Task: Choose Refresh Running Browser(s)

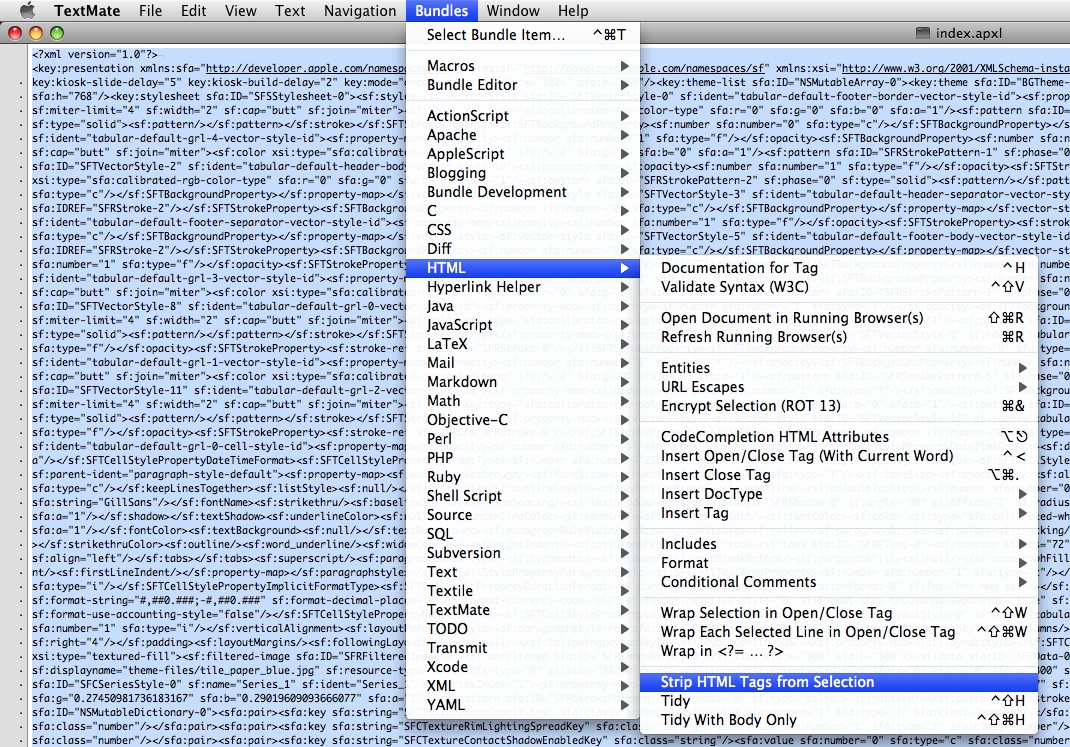Action: (839, 337)
